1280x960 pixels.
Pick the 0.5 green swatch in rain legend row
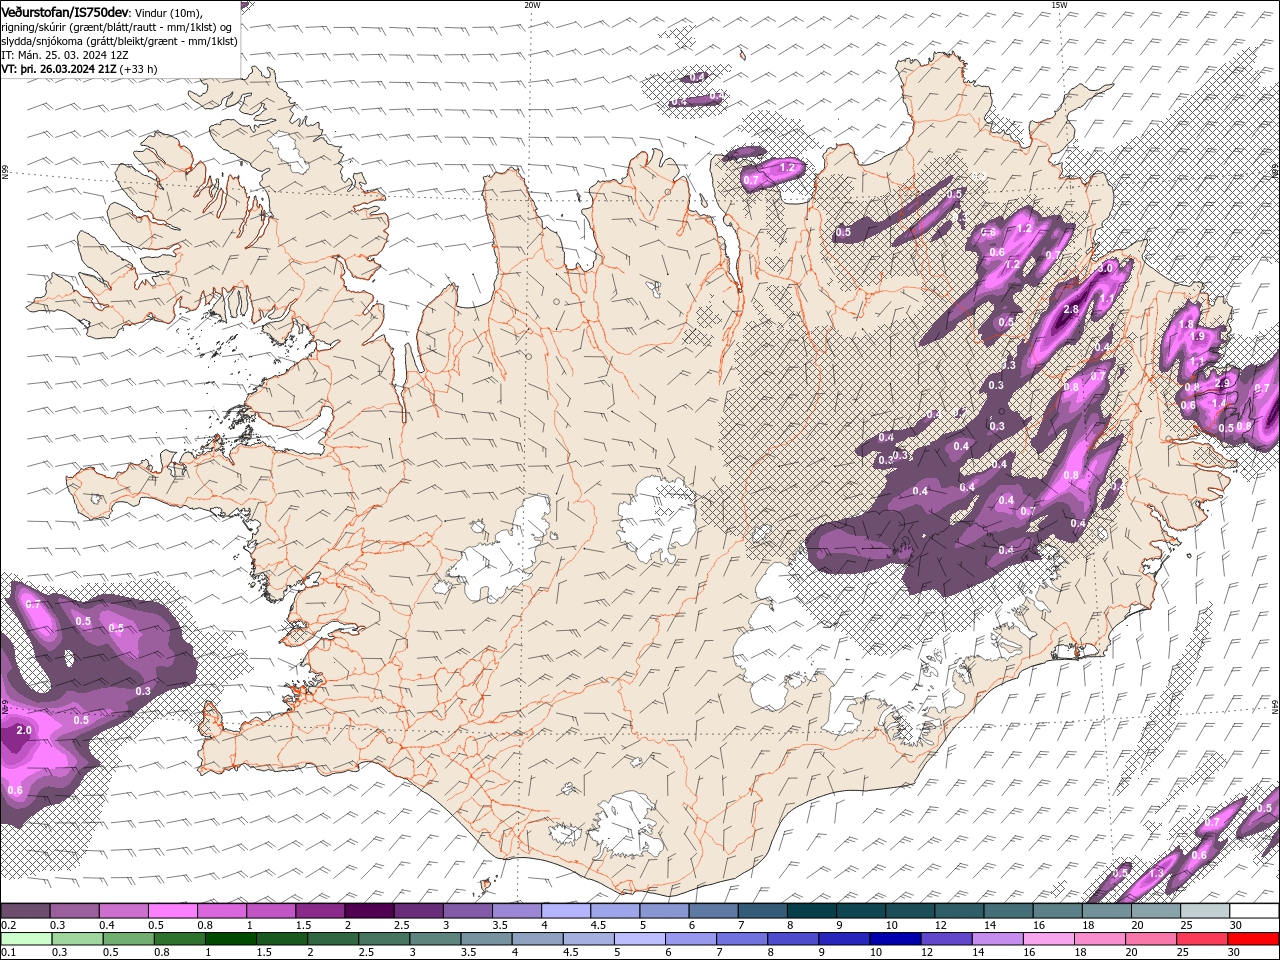[128, 938]
